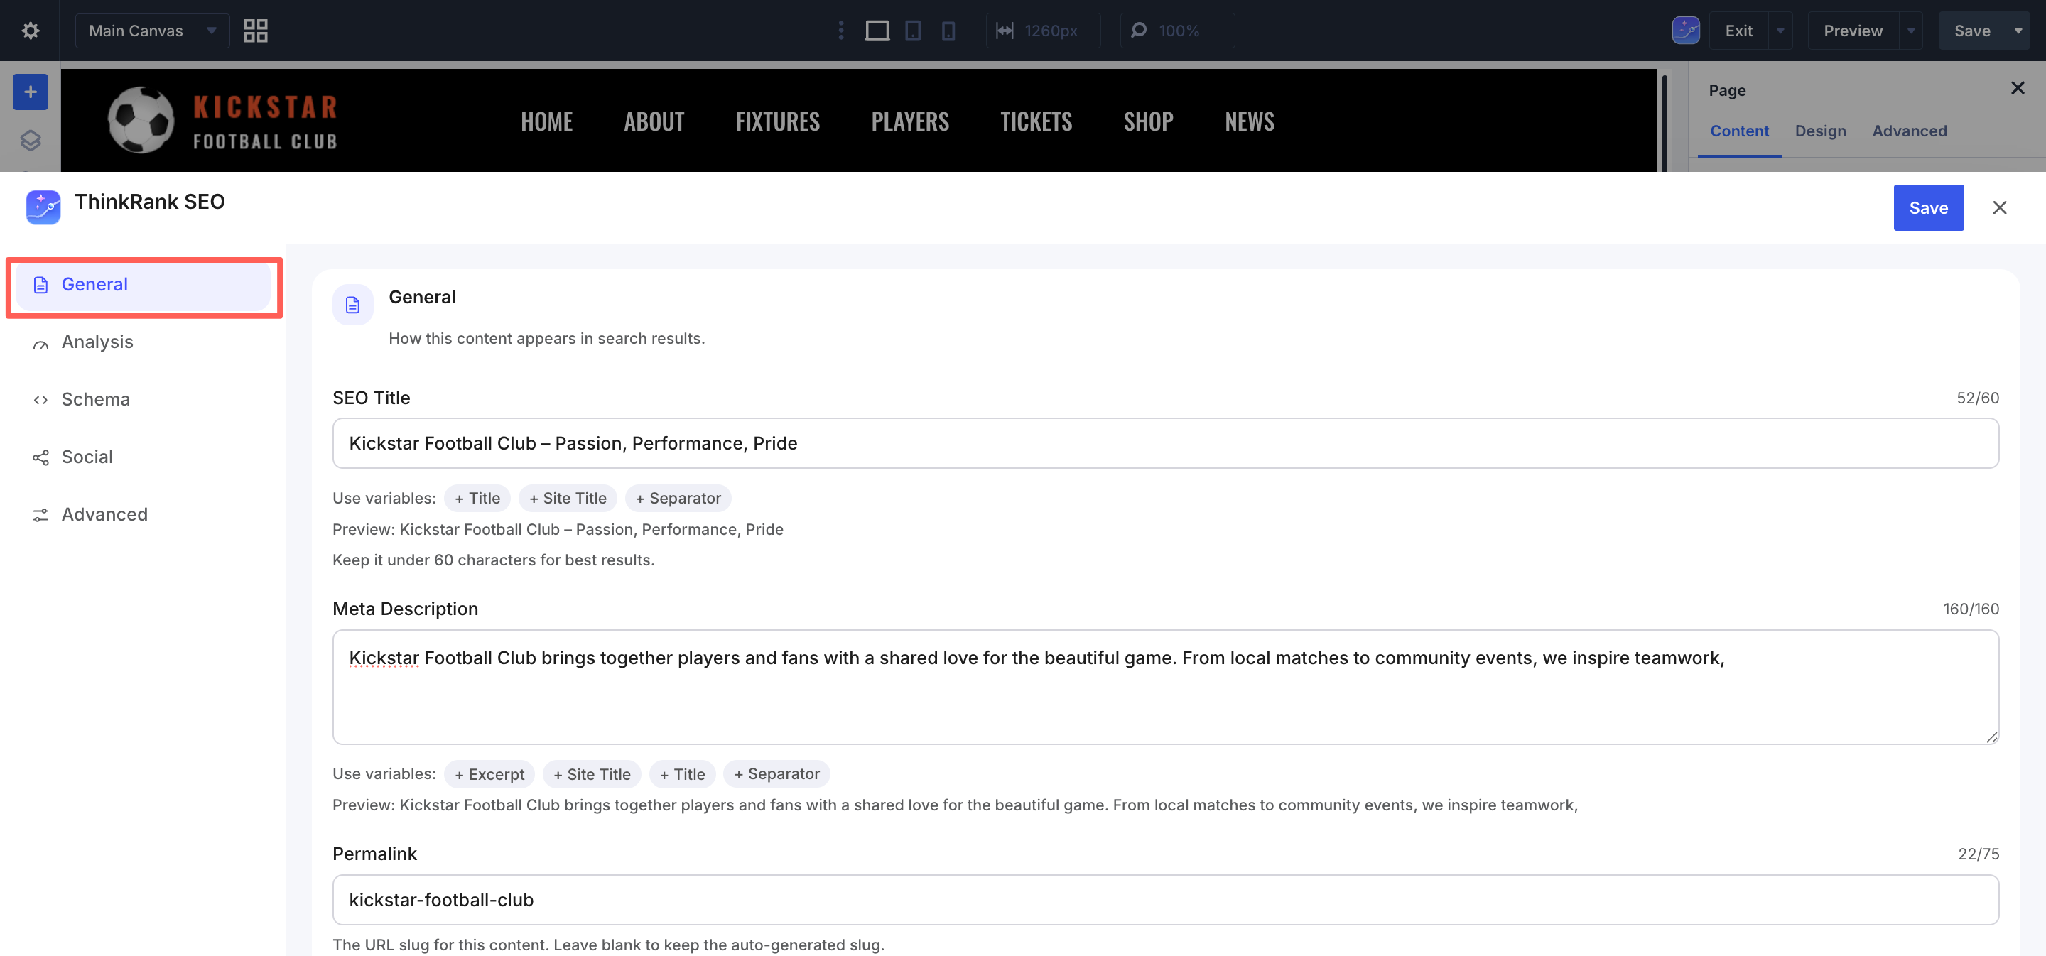Screen dimensions: 2046x956
Task: Click the Preview button
Action: point(1853,31)
